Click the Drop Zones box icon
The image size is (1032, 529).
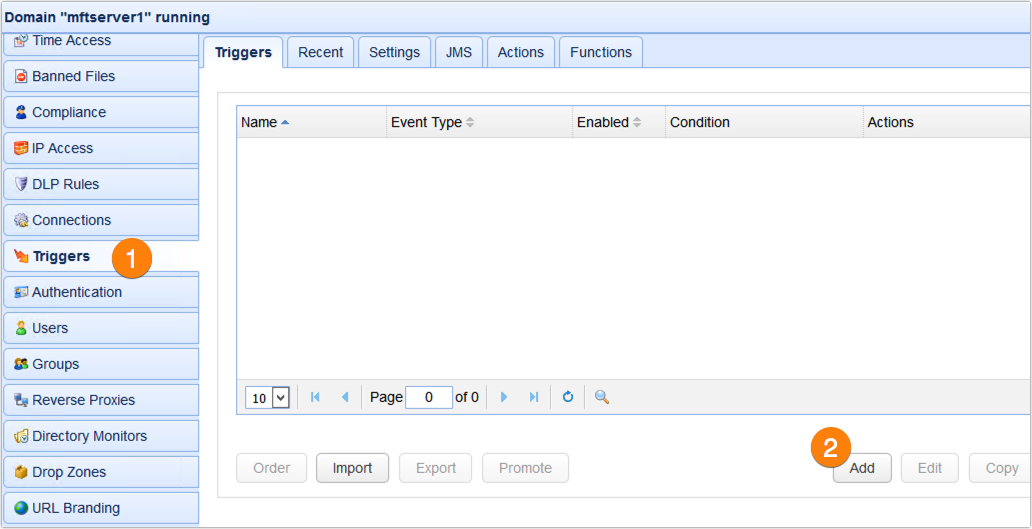point(21,472)
